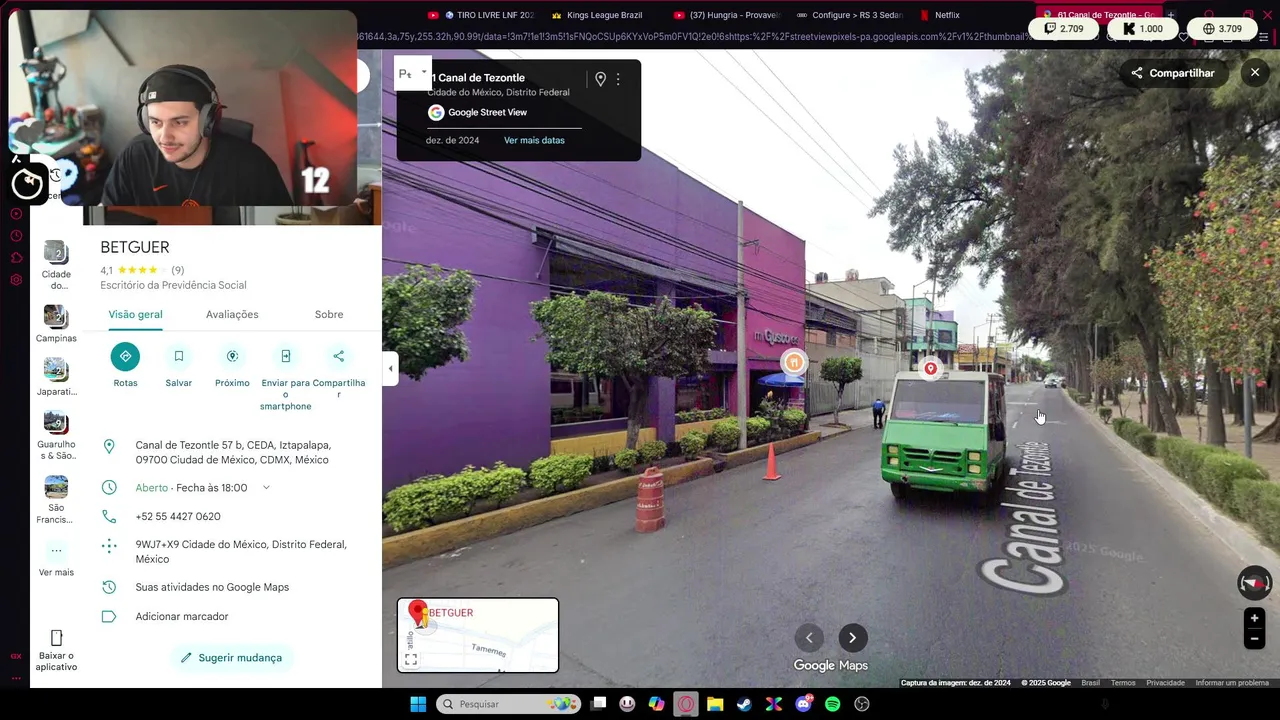Click the Compartilhar icon in BETGUER panel
Screen dimensions: 1280x720
pos(338,356)
